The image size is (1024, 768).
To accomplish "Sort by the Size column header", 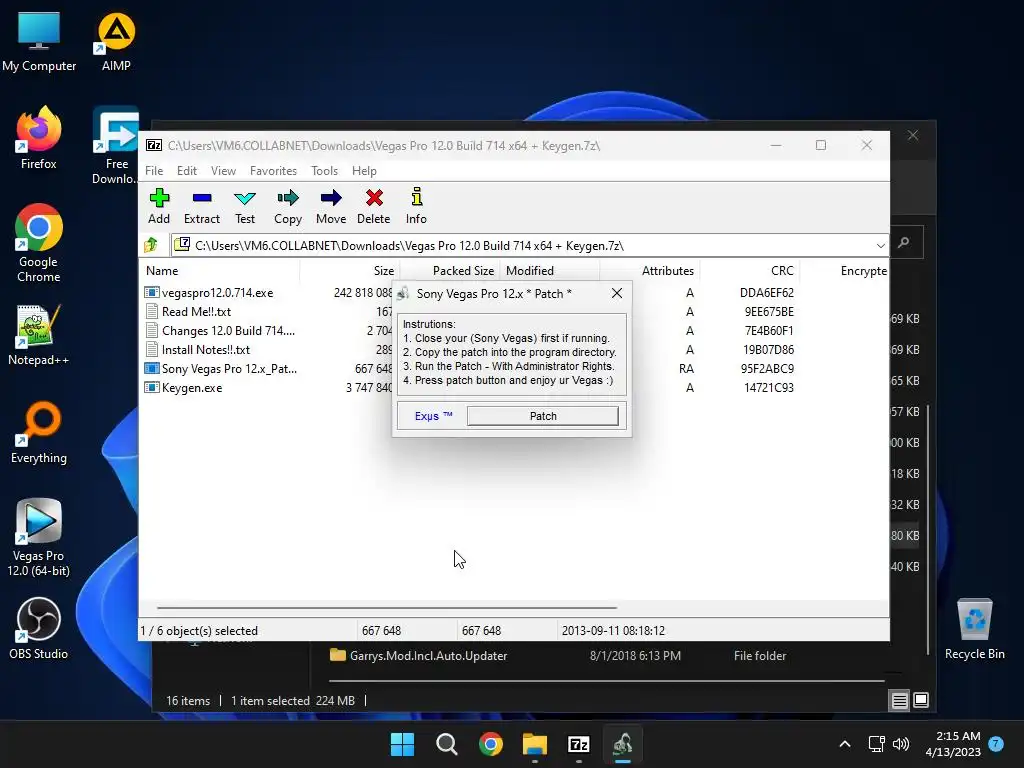I will (350, 270).
